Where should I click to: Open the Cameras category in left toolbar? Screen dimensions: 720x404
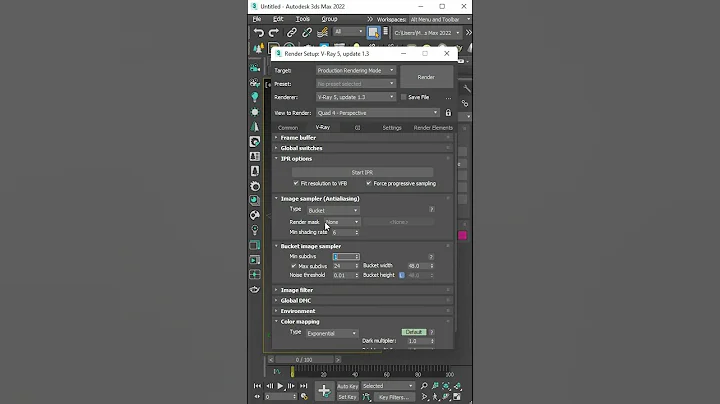coord(255,68)
